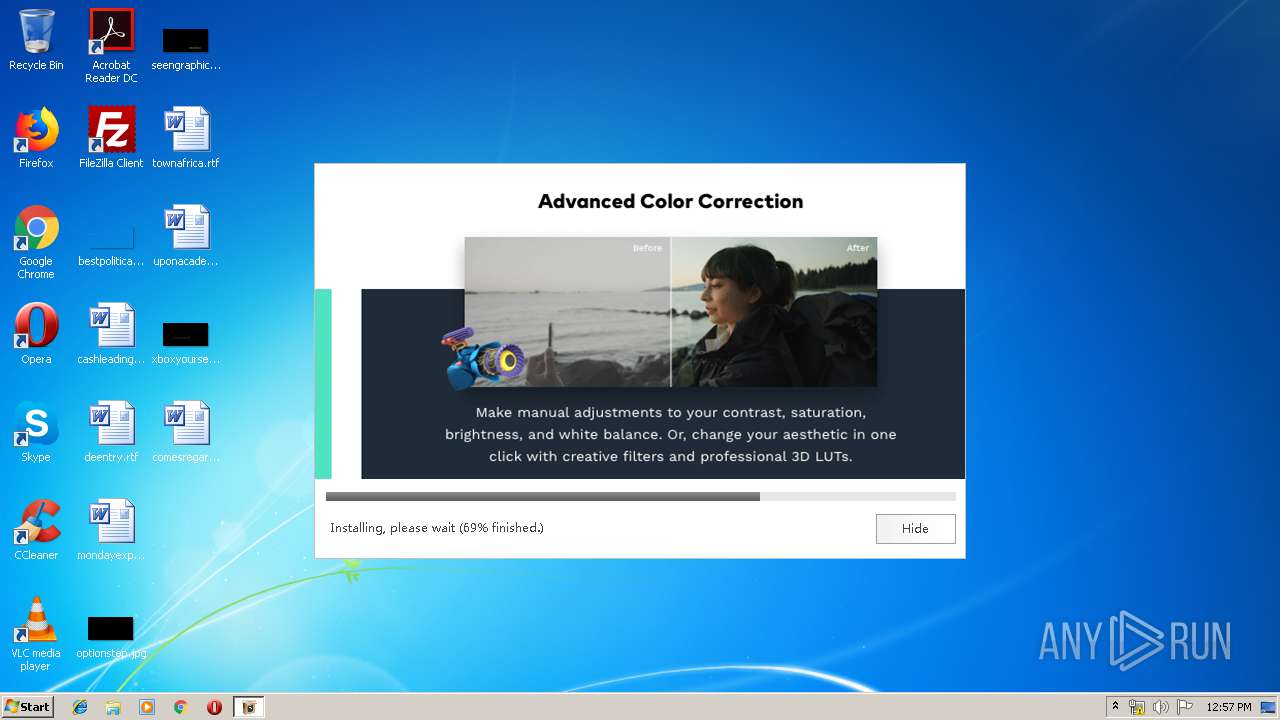This screenshot has width=1280, height=720.
Task: Click the installation progress bar
Action: [640, 496]
